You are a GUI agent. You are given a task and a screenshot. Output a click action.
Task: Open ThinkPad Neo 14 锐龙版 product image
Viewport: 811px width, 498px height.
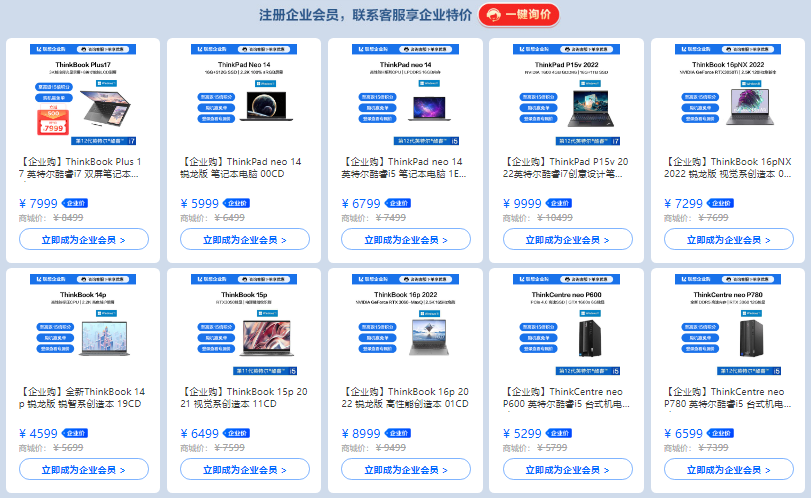tap(244, 95)
